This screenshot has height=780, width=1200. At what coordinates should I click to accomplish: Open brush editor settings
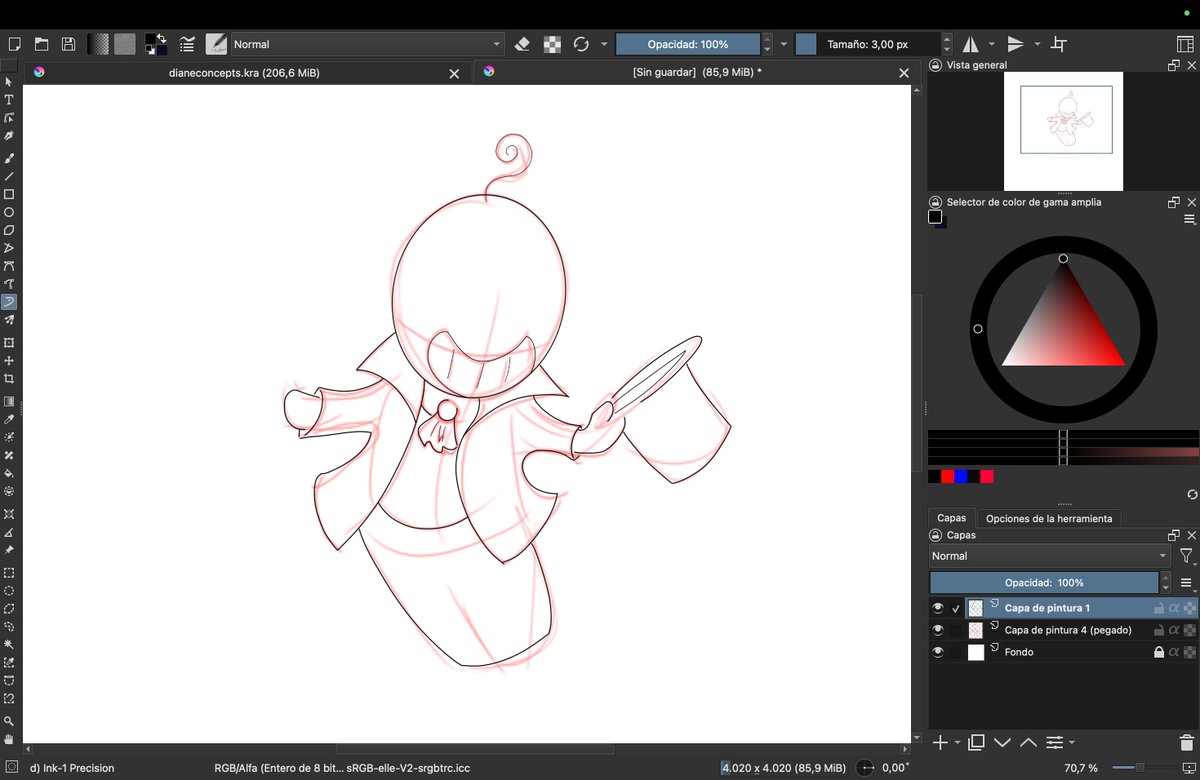tap(187, 44)
